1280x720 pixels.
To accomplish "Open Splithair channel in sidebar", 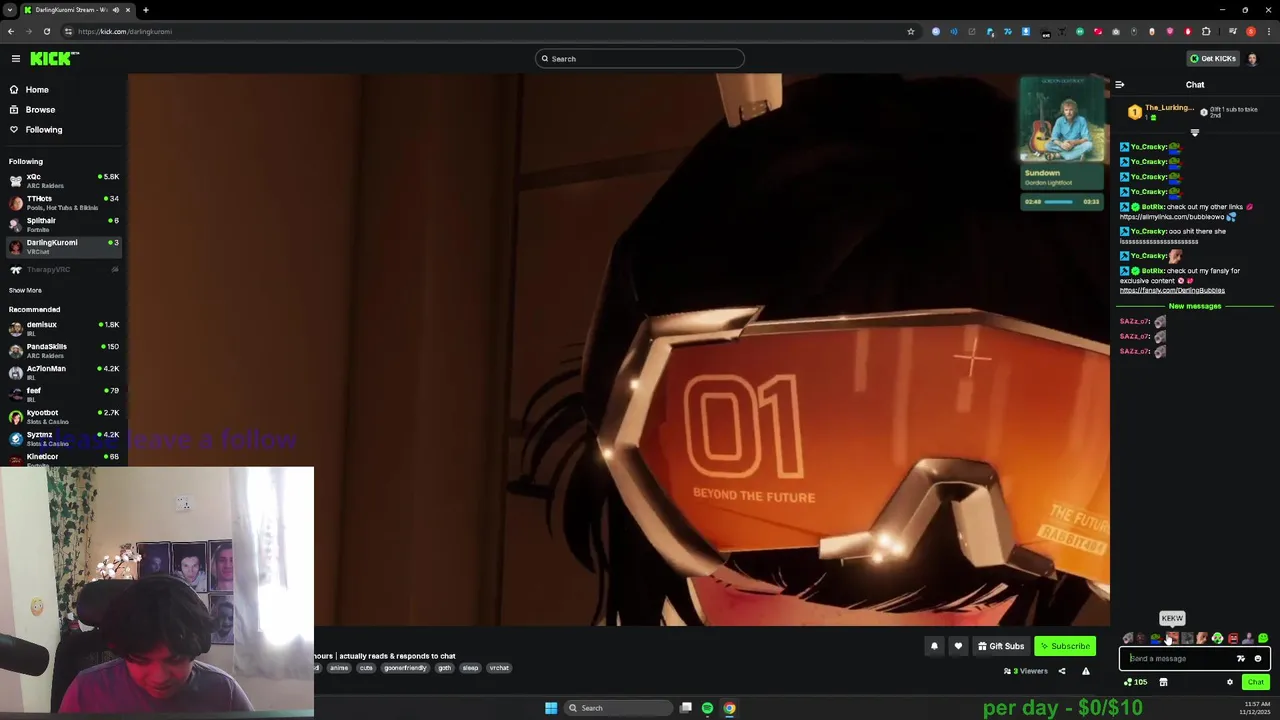I will click(64, 225).
